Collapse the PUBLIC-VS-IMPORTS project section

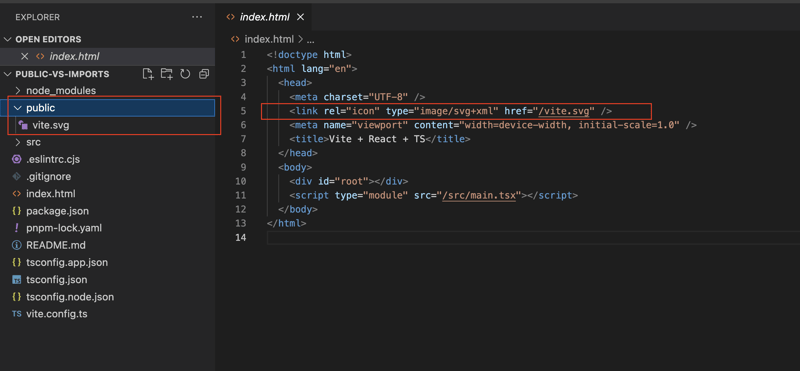point(8,74)
